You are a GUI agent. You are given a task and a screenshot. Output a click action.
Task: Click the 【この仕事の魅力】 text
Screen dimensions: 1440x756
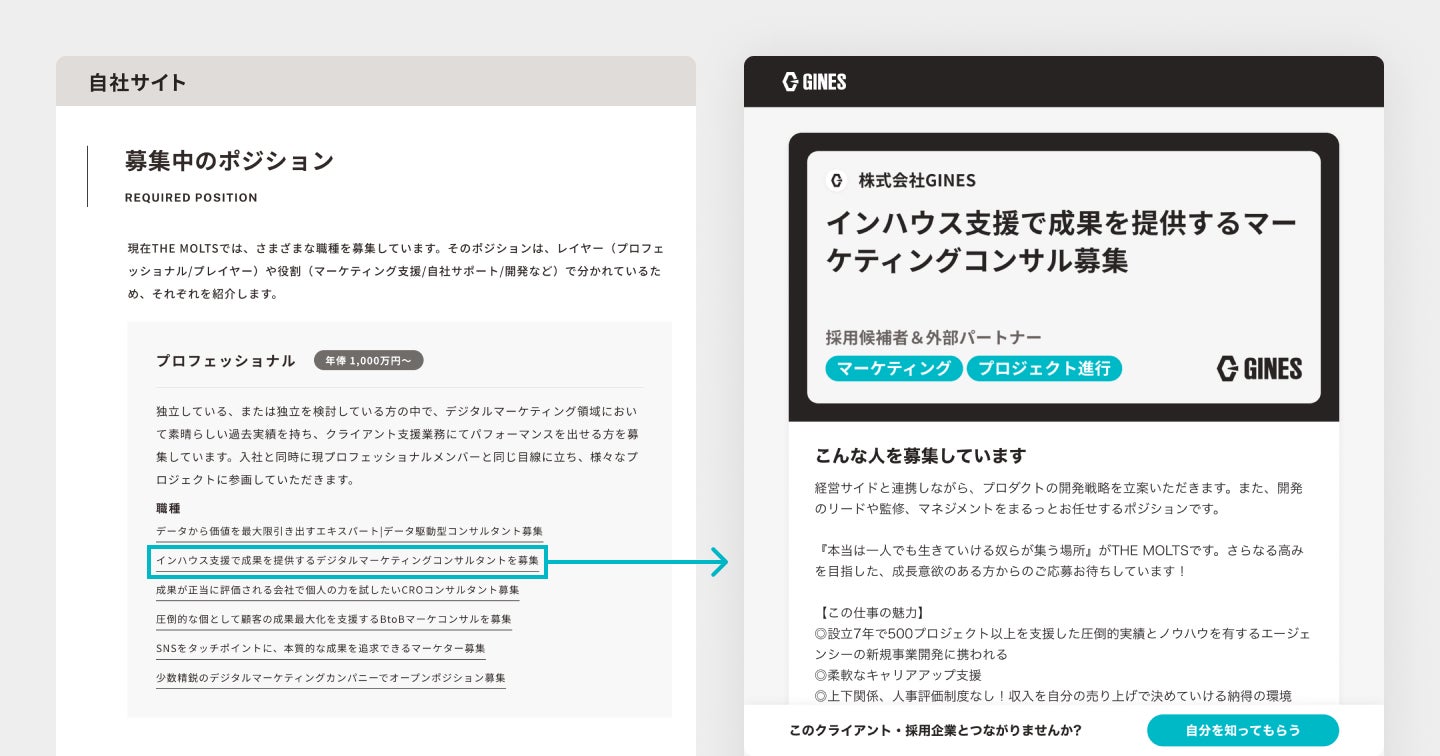(870, 612)
